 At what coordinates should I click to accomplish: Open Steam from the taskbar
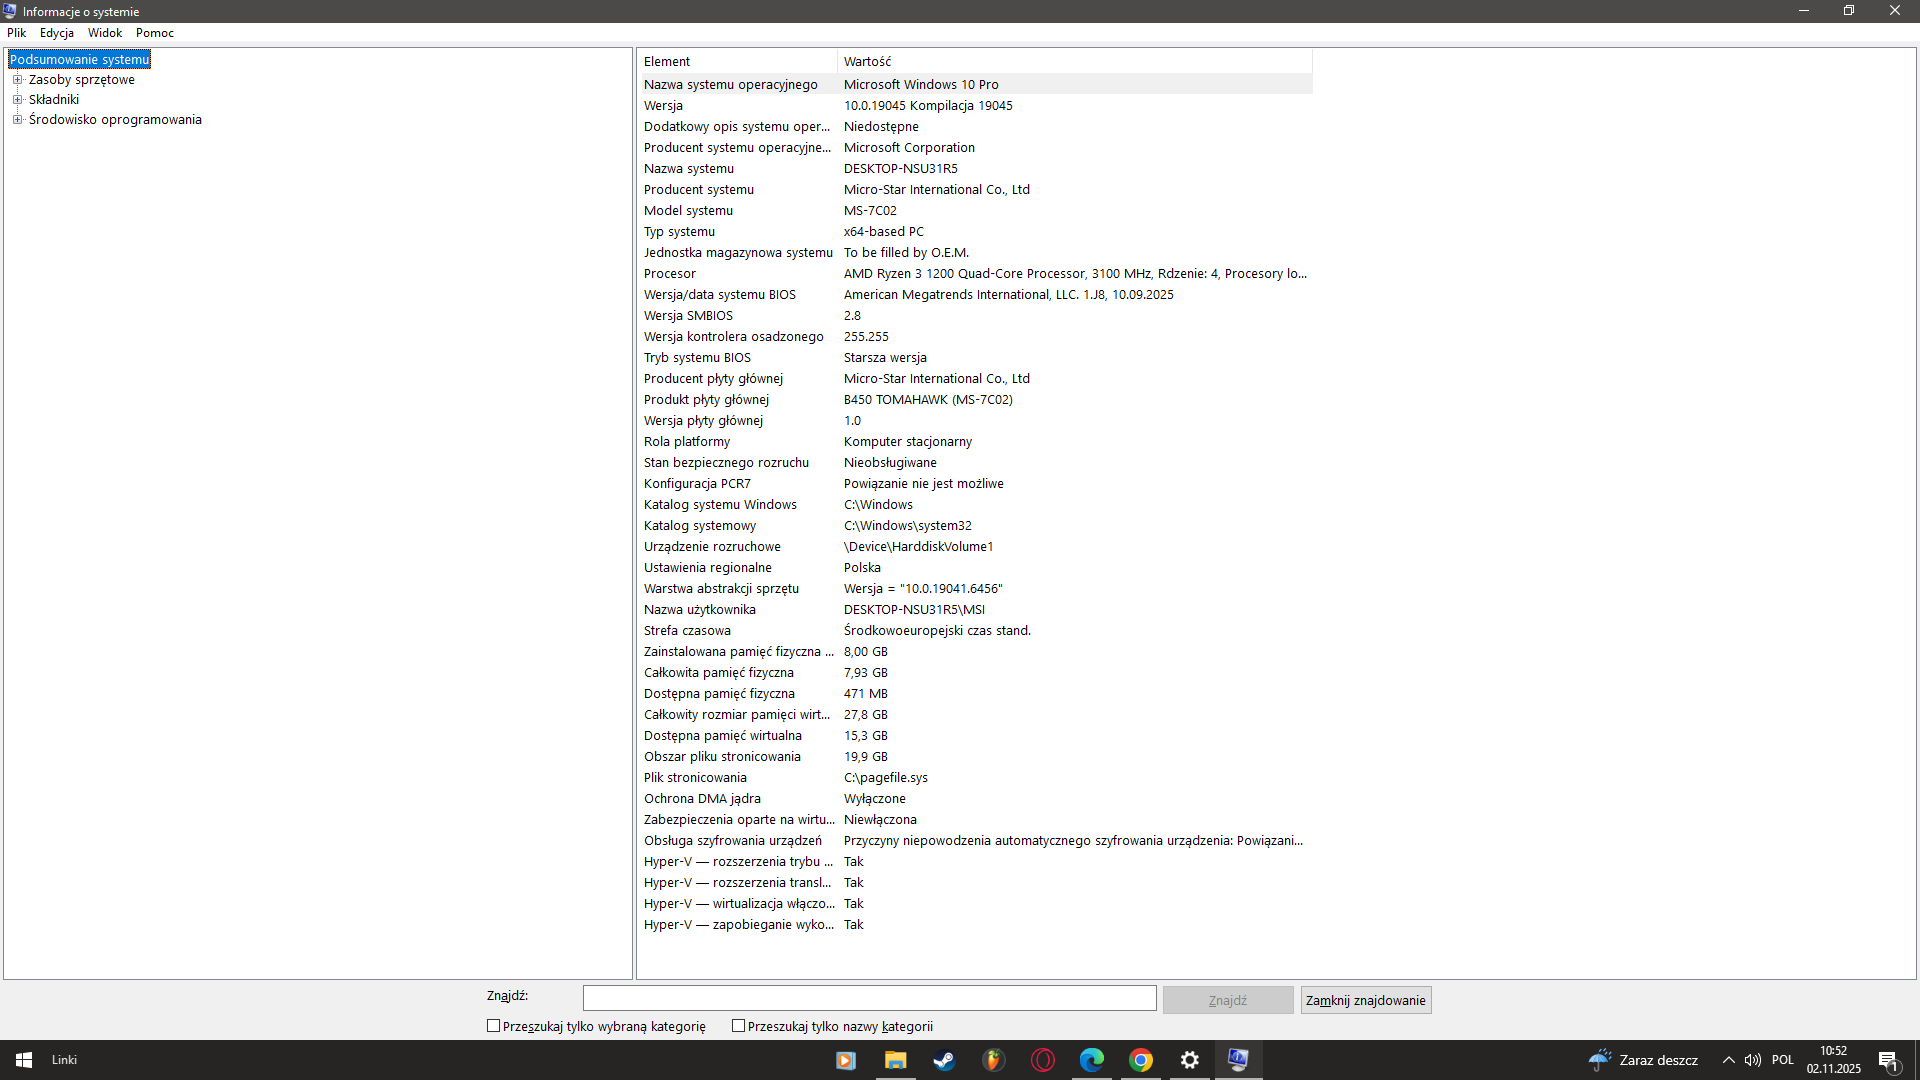tap(944, 1060)
